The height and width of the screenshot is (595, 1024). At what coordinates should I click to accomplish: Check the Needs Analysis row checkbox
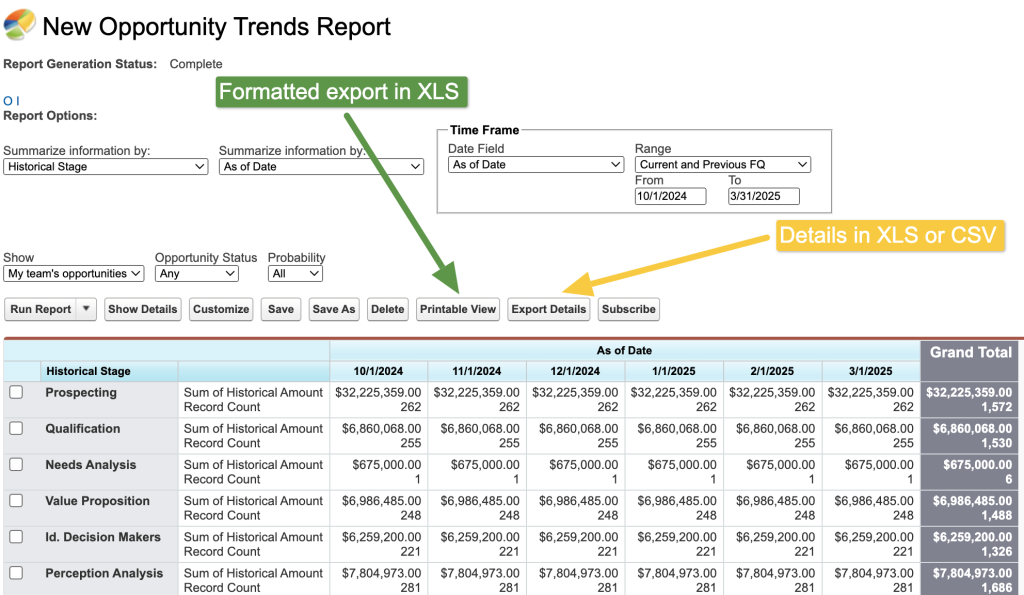click(16, 464)
